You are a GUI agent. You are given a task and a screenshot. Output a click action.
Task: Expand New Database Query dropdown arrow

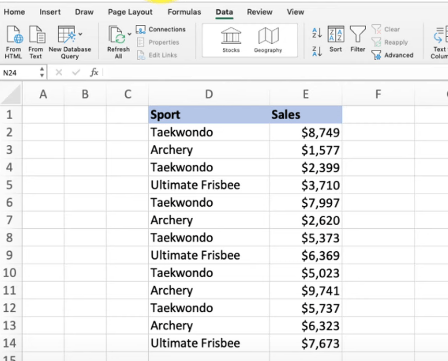click(80, 34)
